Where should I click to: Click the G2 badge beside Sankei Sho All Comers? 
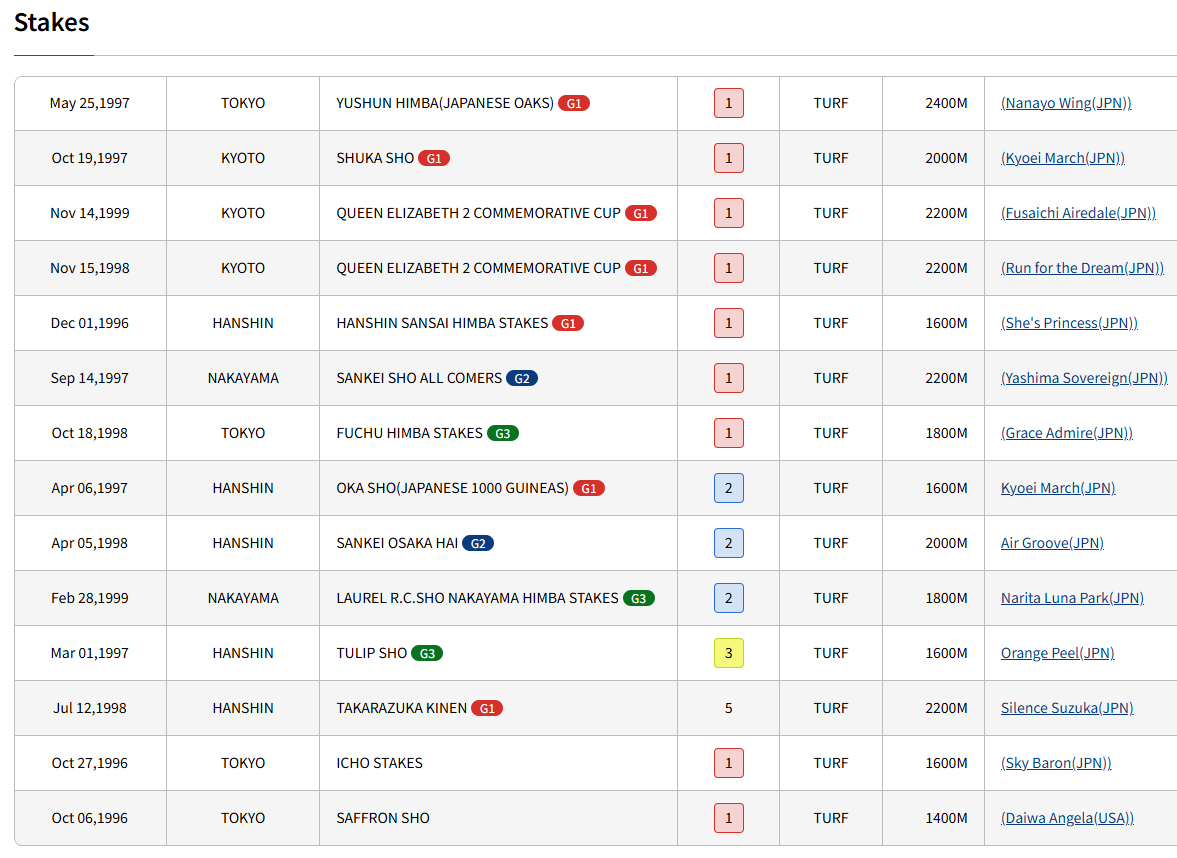tap(522, 378)
